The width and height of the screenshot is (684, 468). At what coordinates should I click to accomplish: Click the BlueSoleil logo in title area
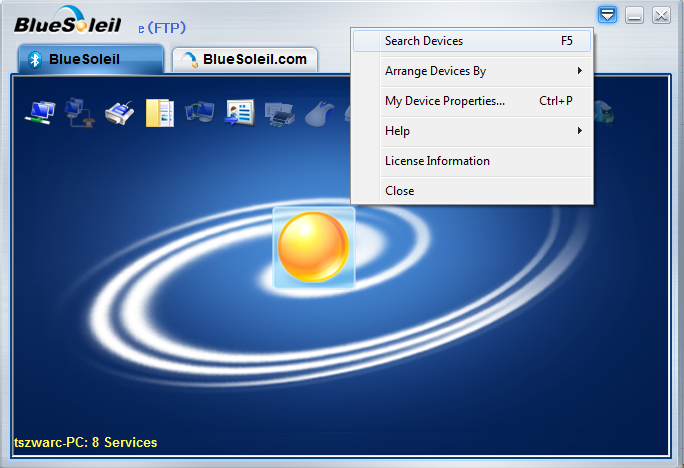(68, 20)
